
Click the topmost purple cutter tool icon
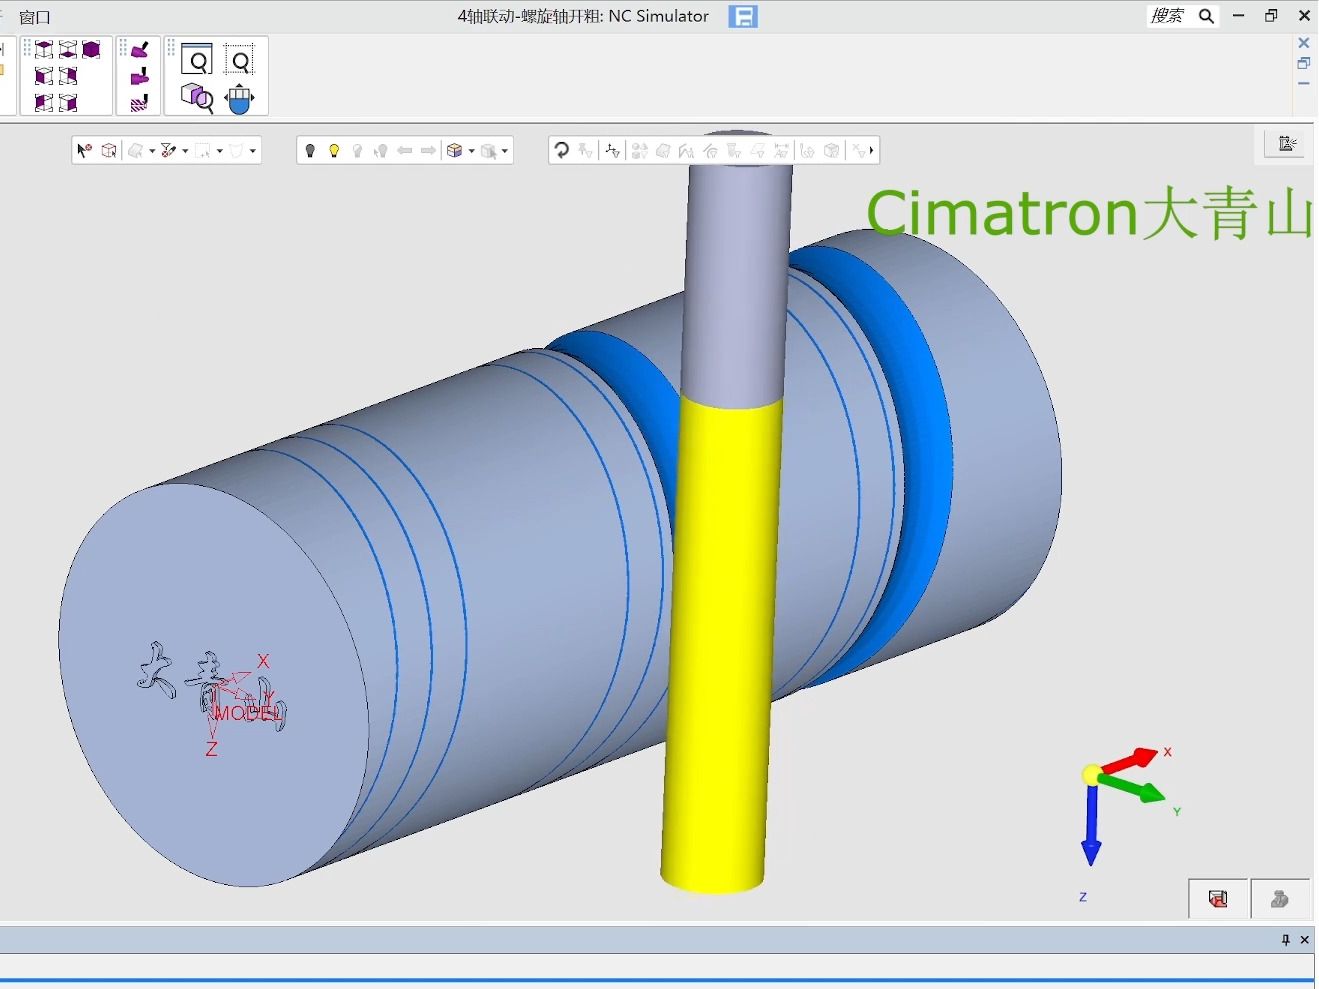(x=140, y=50)
